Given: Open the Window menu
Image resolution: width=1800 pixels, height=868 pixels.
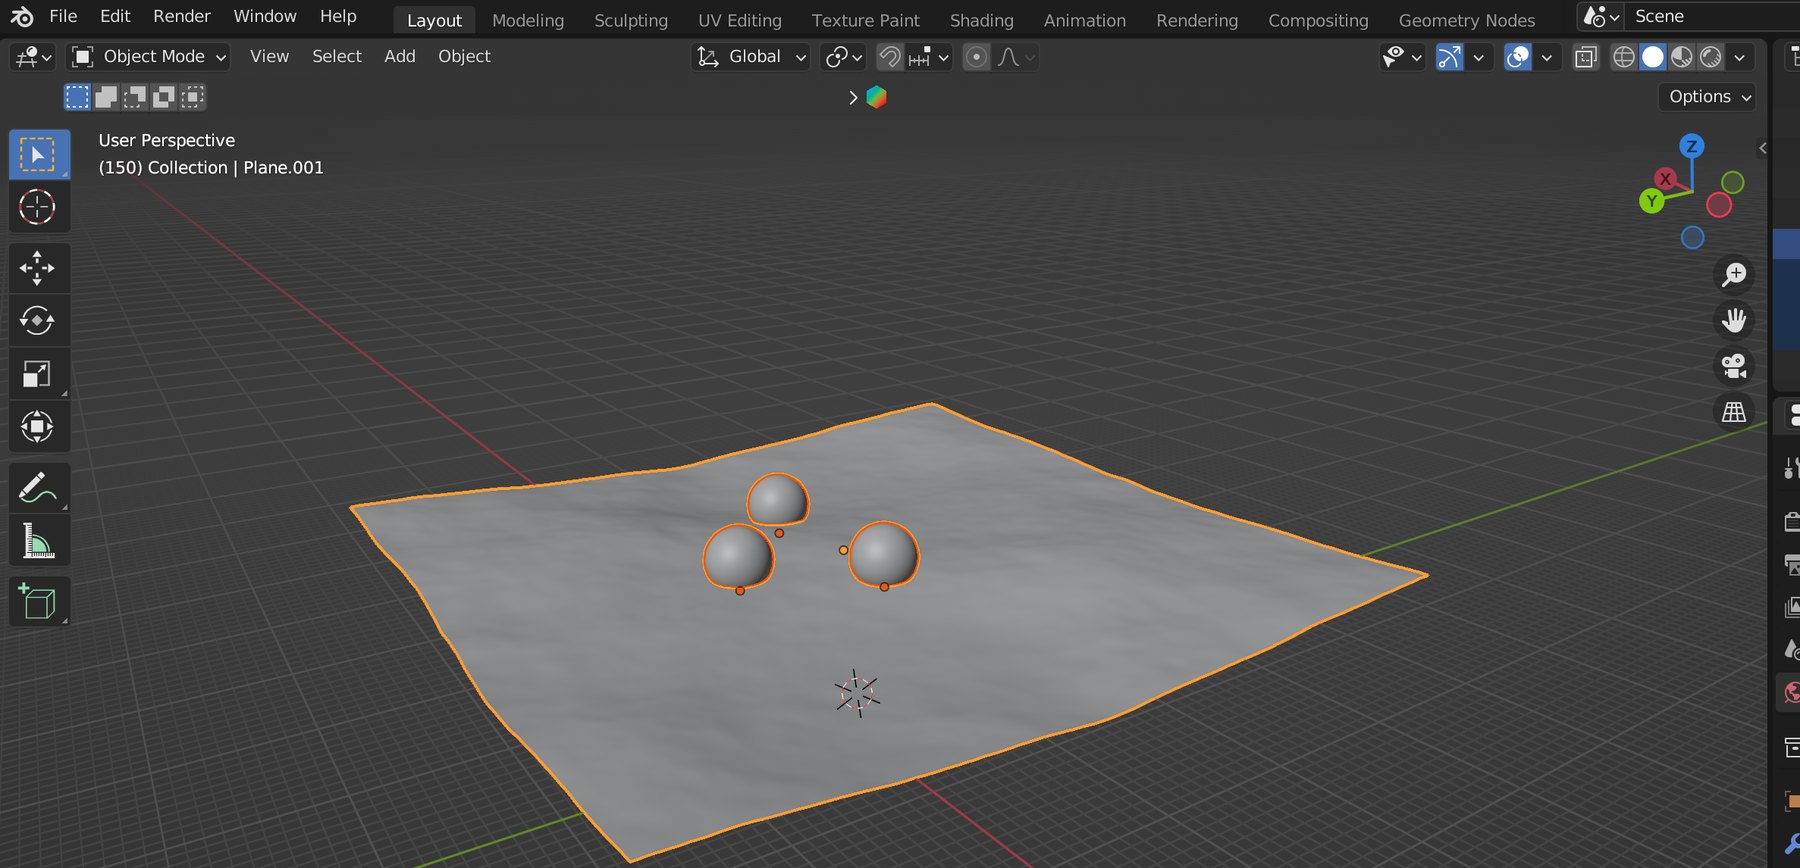Looking at the screenshot, I should tap(265, 16).
